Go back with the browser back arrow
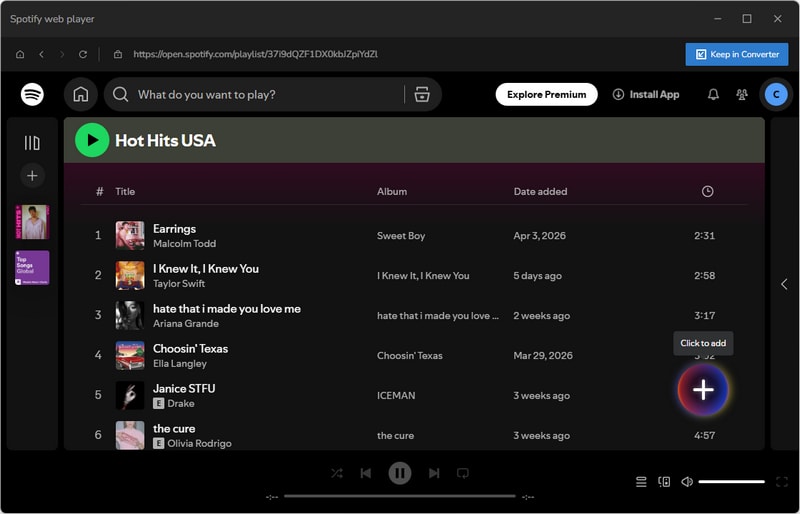The image size is (800, 514). click(41, 54)
